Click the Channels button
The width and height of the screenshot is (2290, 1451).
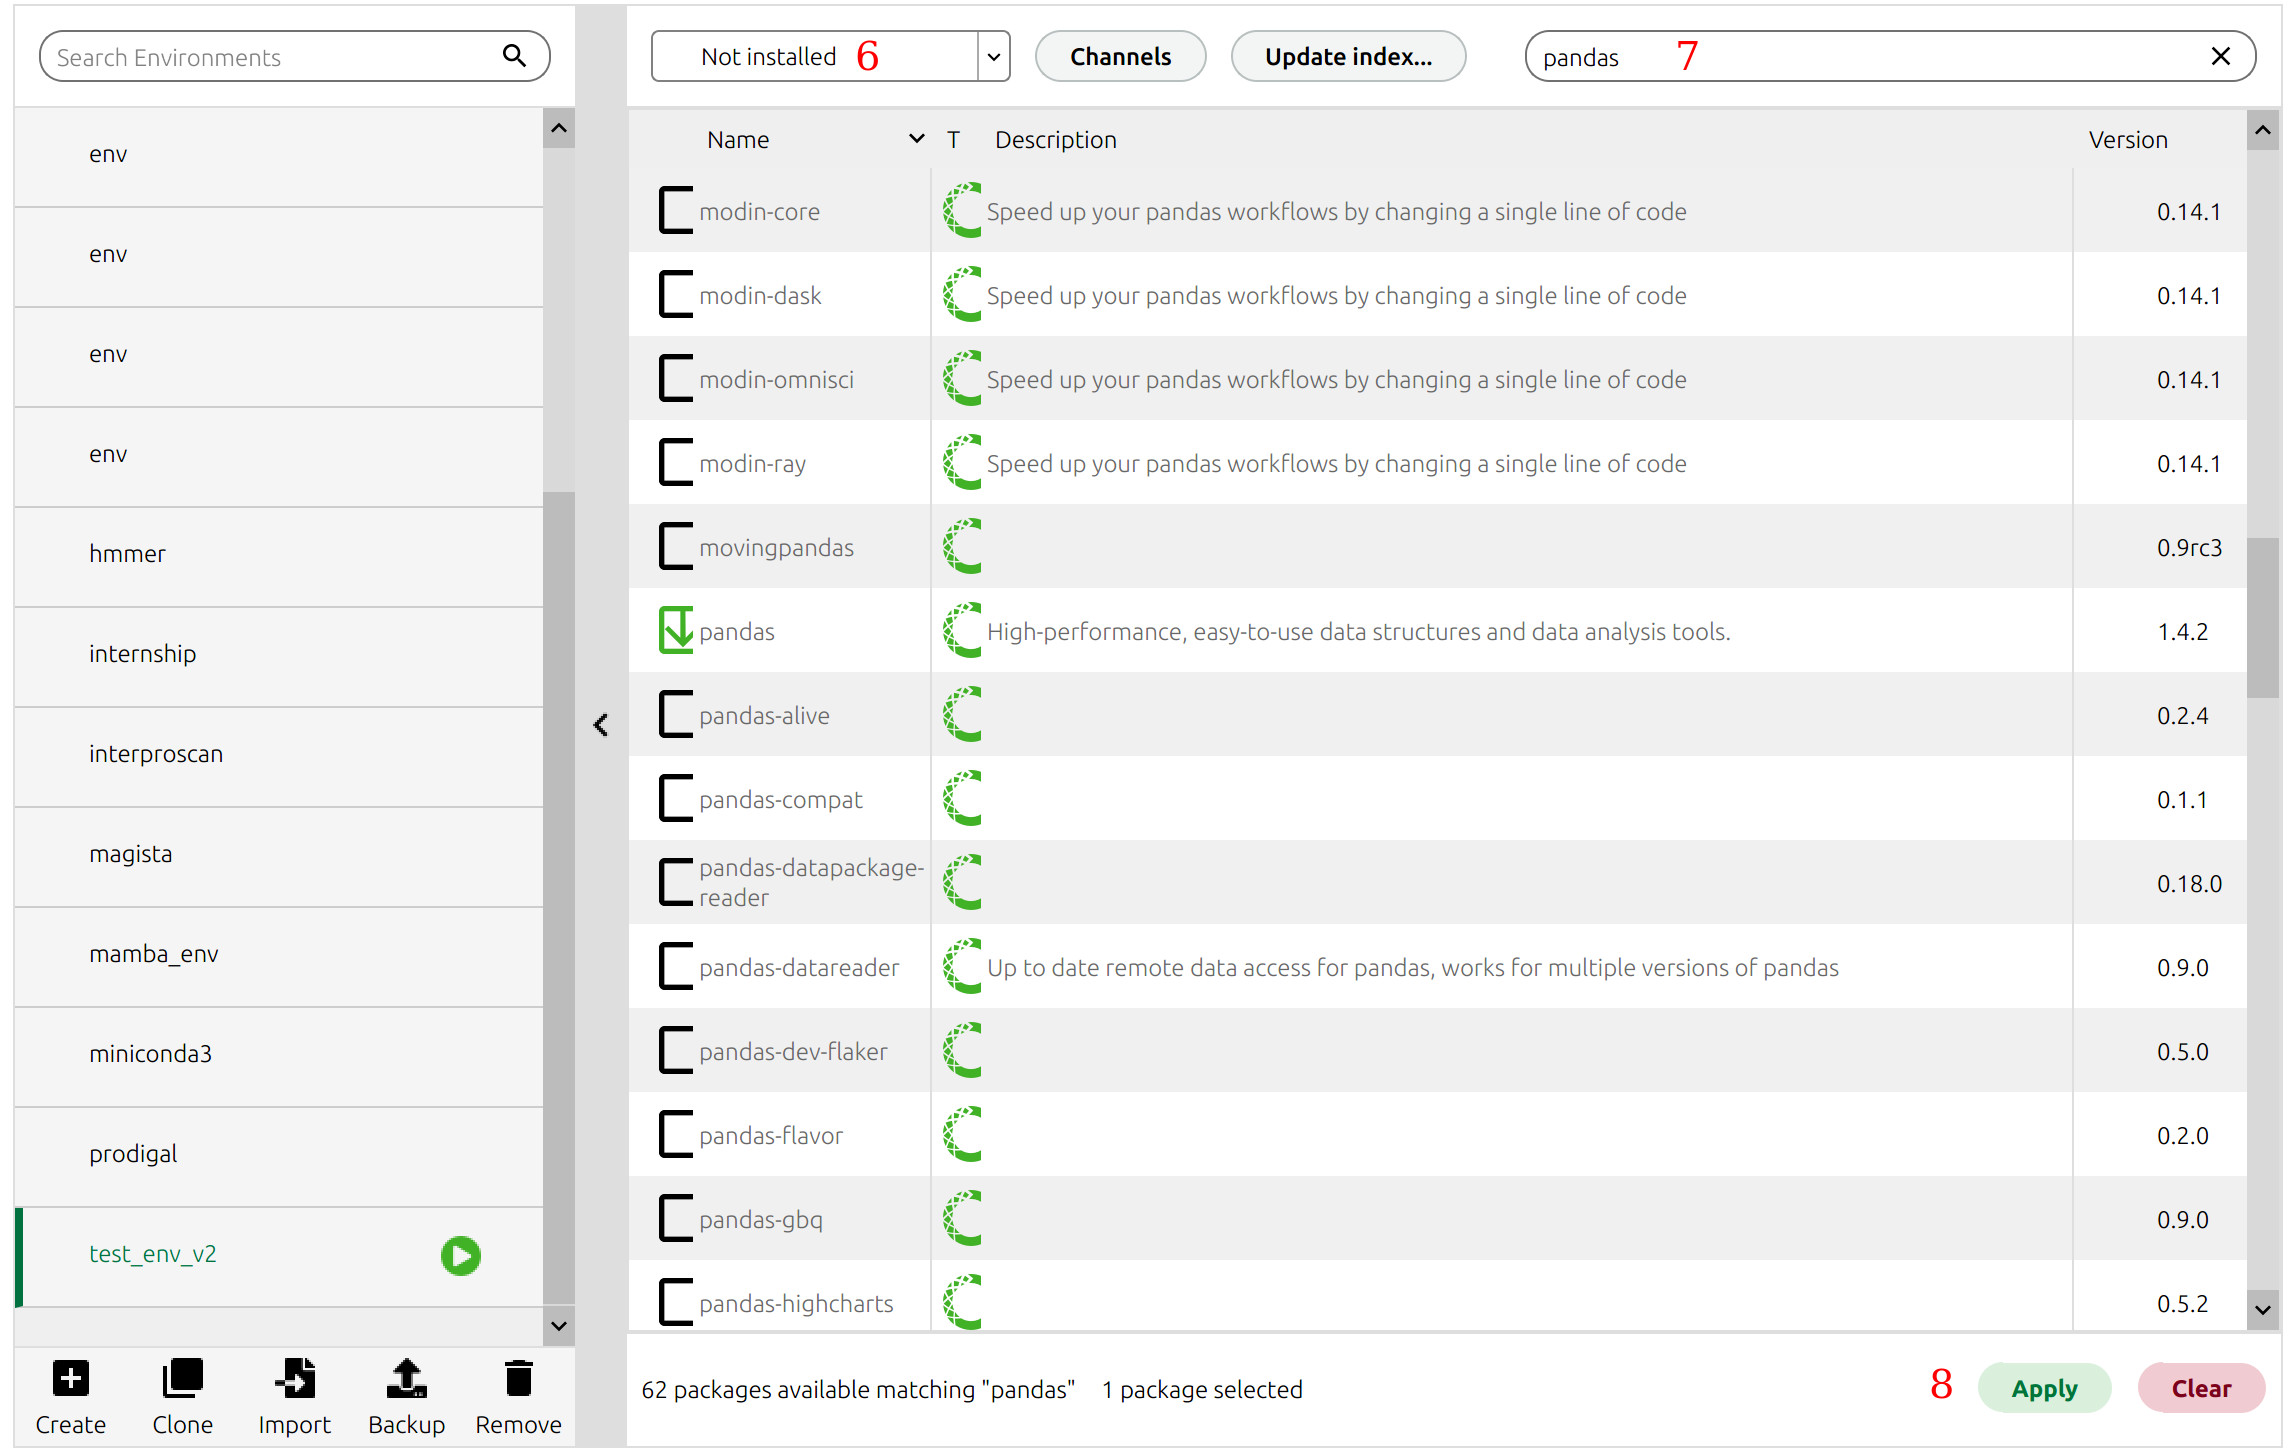click(x=1120, y=56)
